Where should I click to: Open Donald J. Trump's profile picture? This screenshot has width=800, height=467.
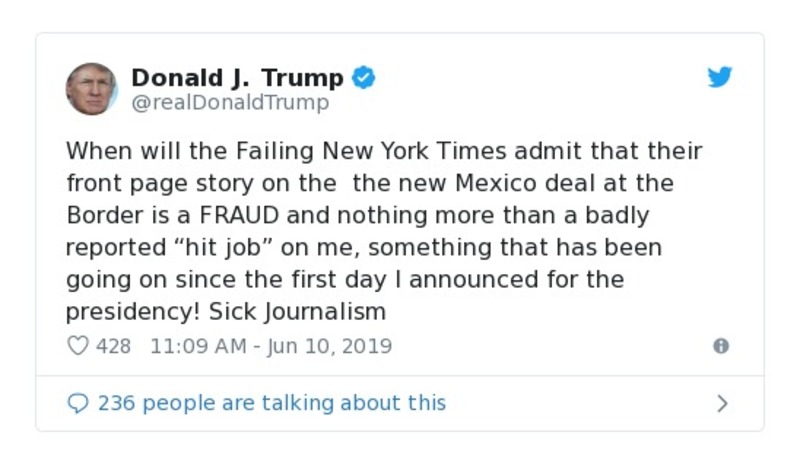[x=92, y=88]
